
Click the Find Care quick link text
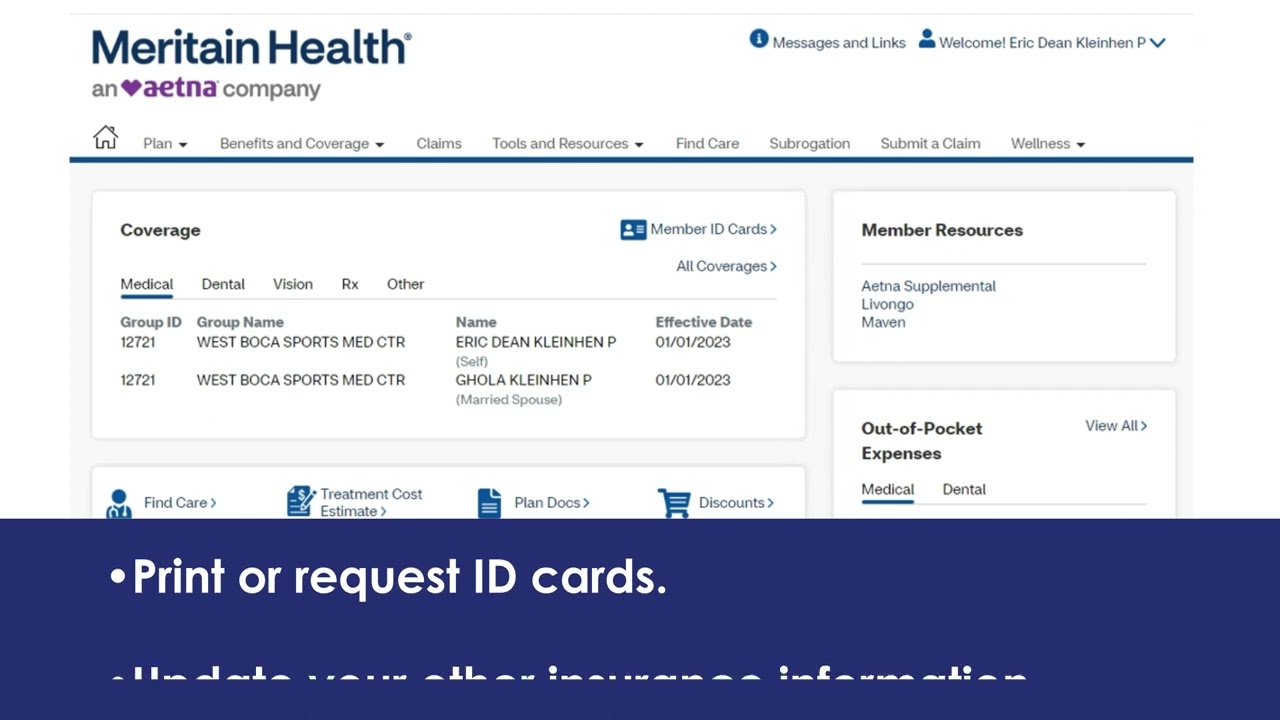click(x=180, y=503)
